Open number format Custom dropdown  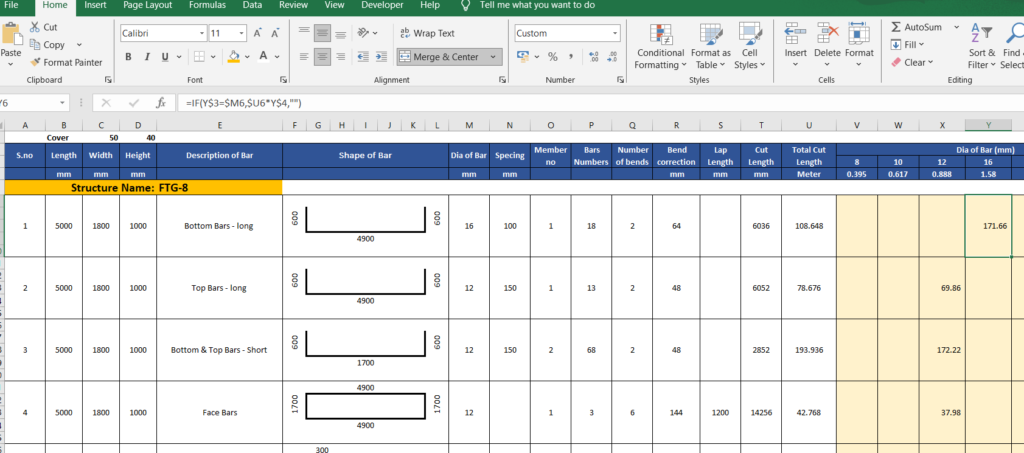[615, 33]
